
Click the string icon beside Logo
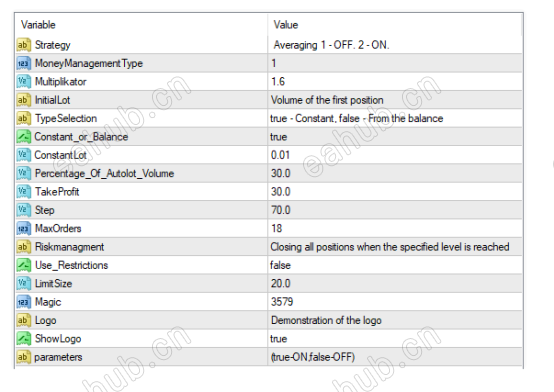pos(23,320)
